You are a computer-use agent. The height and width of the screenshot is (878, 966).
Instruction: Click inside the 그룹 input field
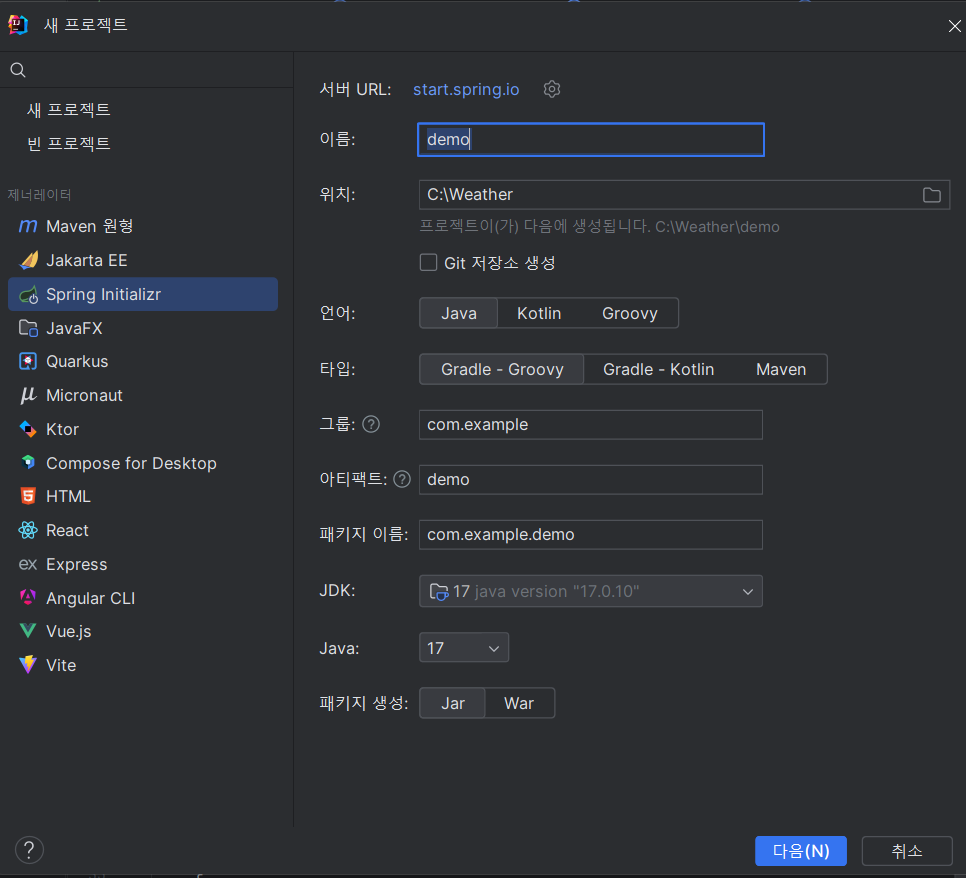[590, 424]
